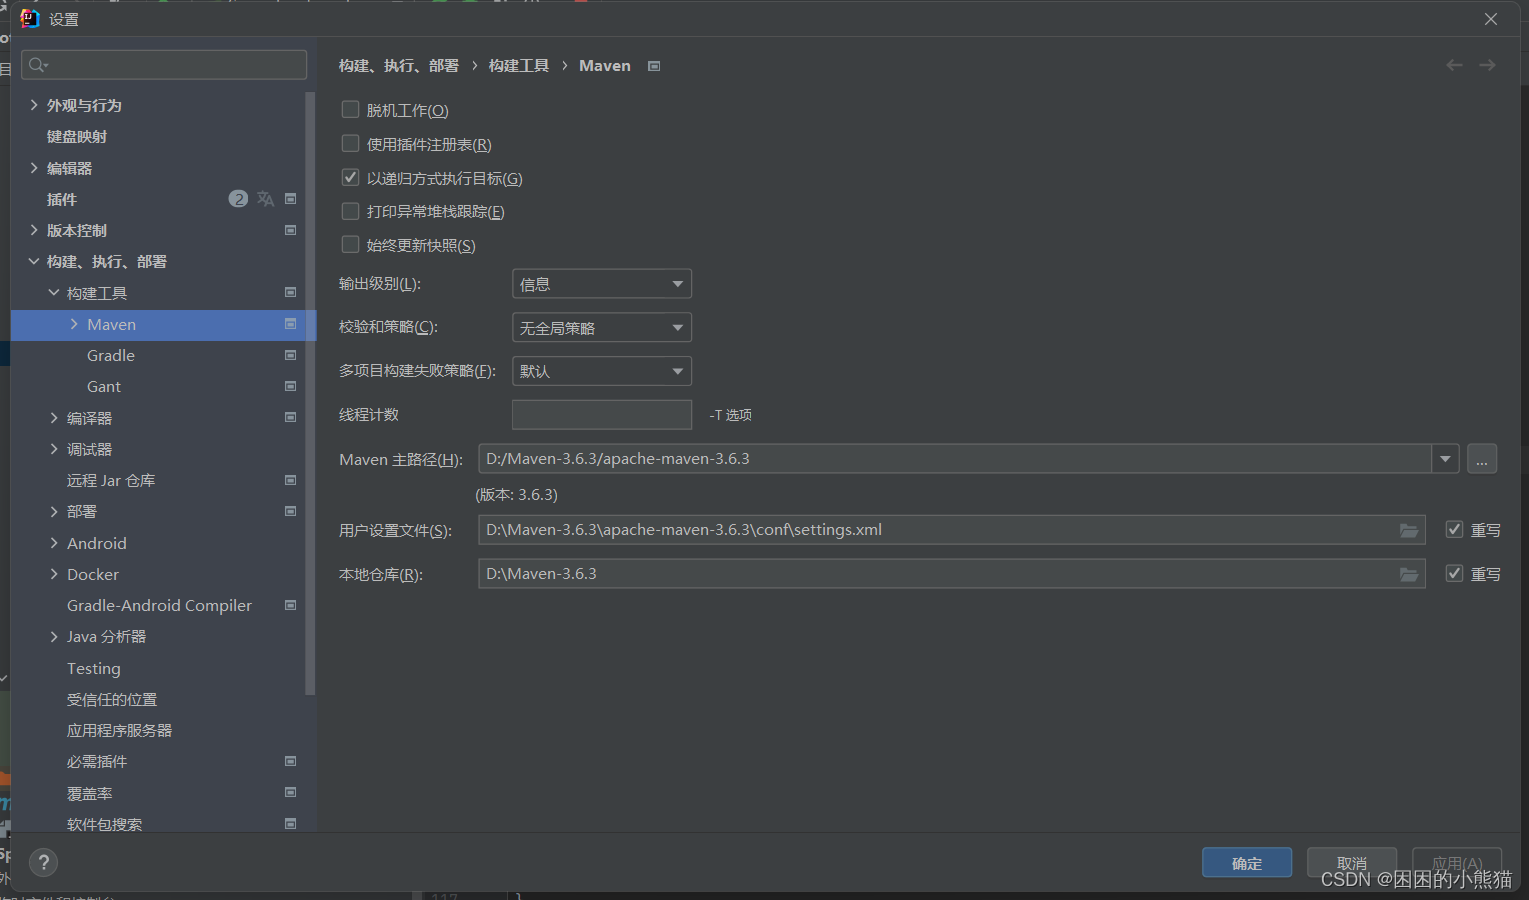Open 输出级别 dropdown showing 信息

(x=601, y=284)
